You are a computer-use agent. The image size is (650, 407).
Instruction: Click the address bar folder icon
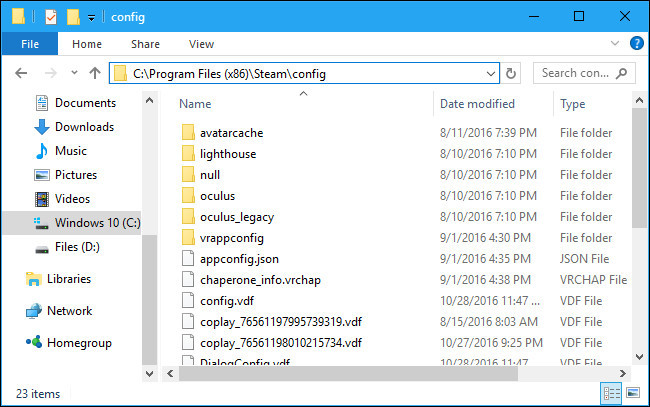120,73
